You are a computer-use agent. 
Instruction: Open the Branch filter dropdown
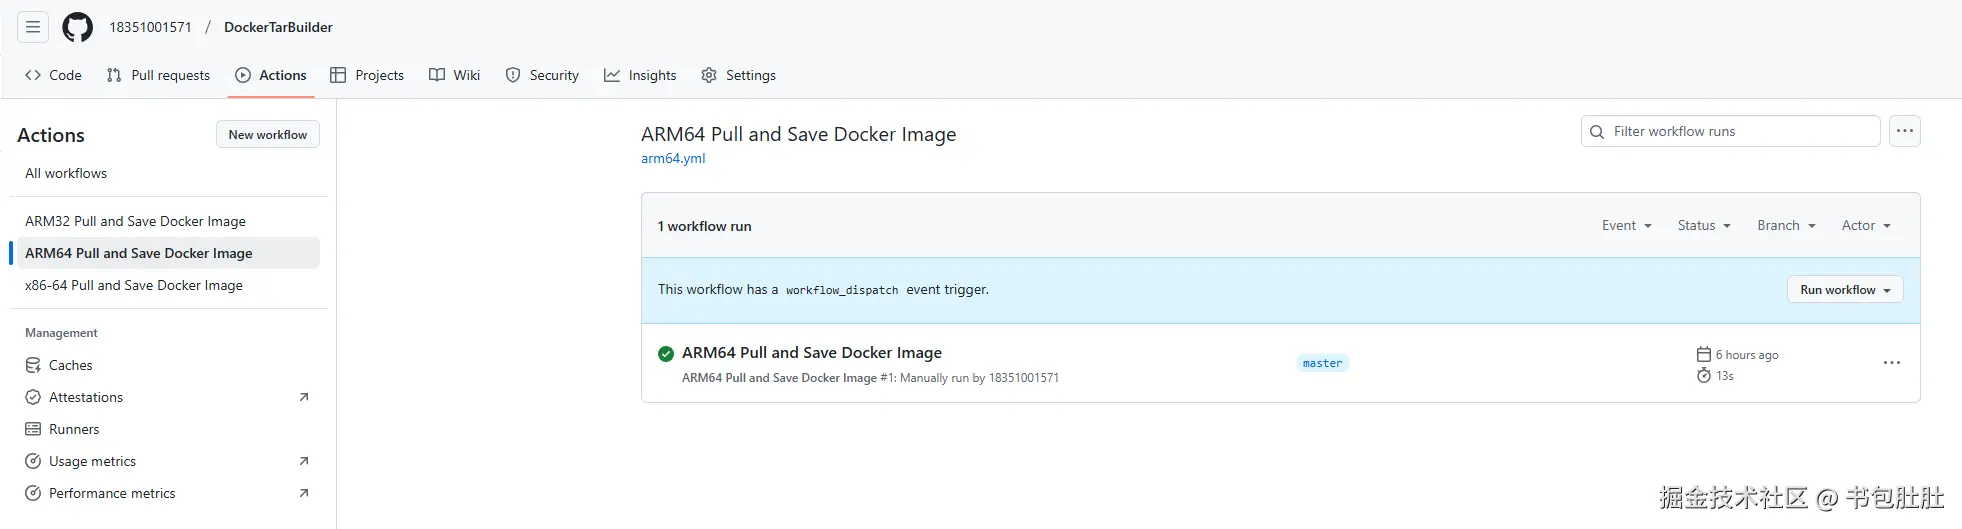click(x=1785, y=226)
